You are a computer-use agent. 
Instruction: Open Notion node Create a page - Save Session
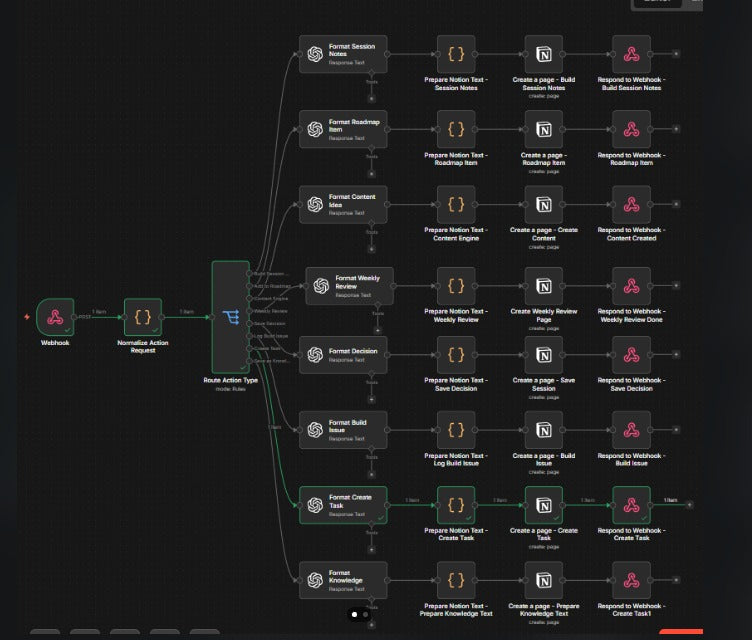coord(544,355)
